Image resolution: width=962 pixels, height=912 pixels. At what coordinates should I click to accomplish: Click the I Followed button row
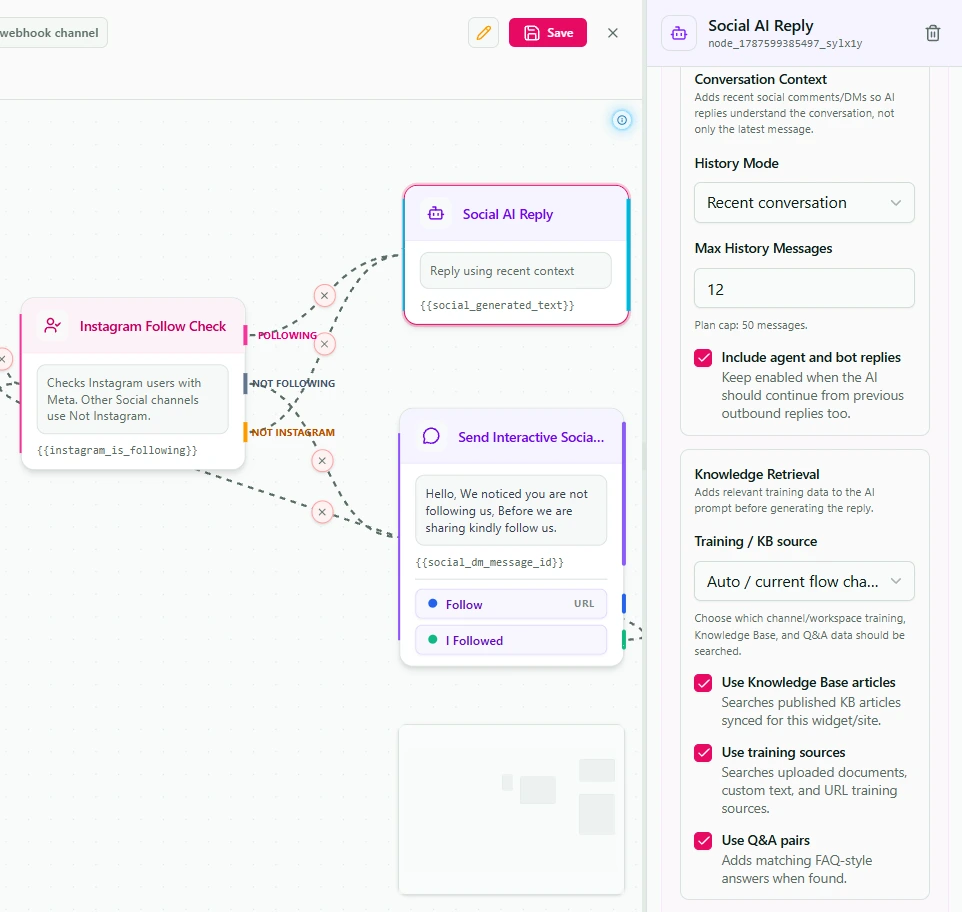511,640
